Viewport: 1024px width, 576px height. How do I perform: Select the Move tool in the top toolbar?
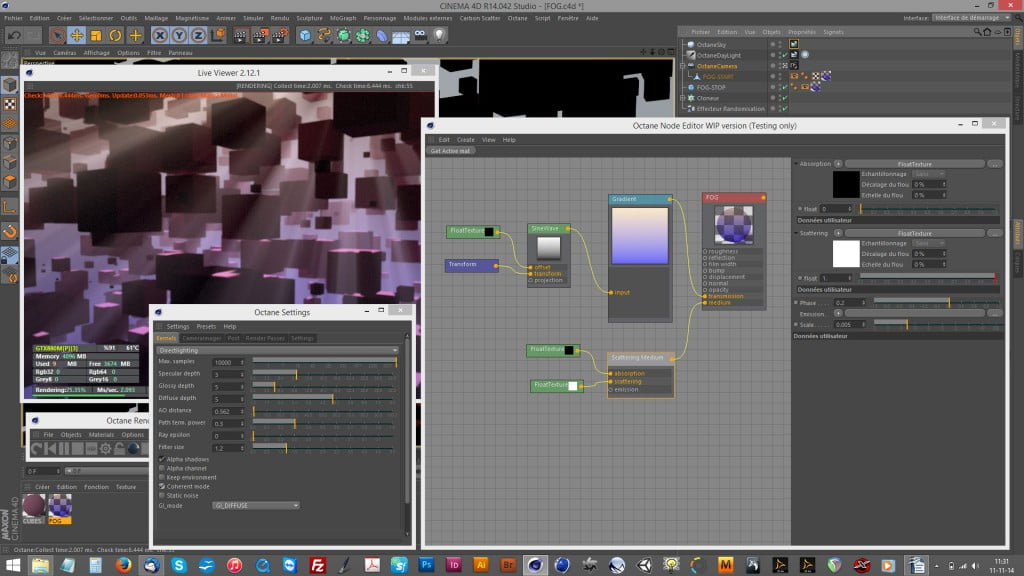[76, 35]
